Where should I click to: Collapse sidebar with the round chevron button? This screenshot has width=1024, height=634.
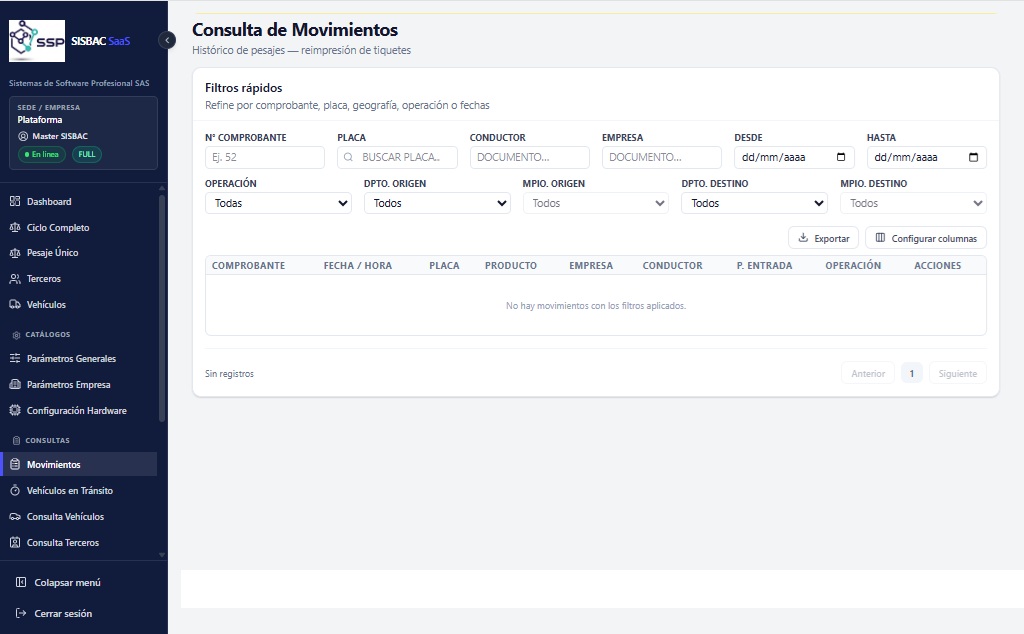167,40
